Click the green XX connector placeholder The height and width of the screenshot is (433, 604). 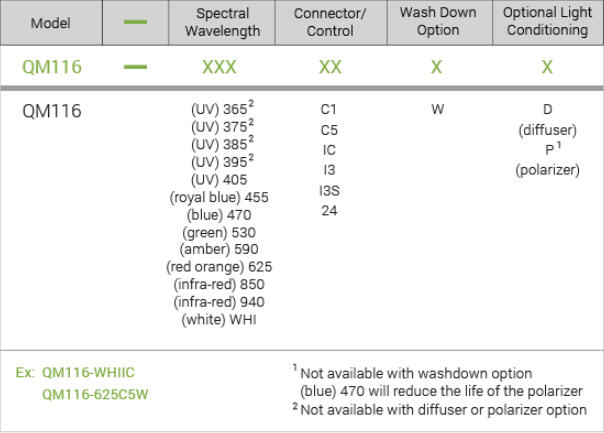point(329,67)
